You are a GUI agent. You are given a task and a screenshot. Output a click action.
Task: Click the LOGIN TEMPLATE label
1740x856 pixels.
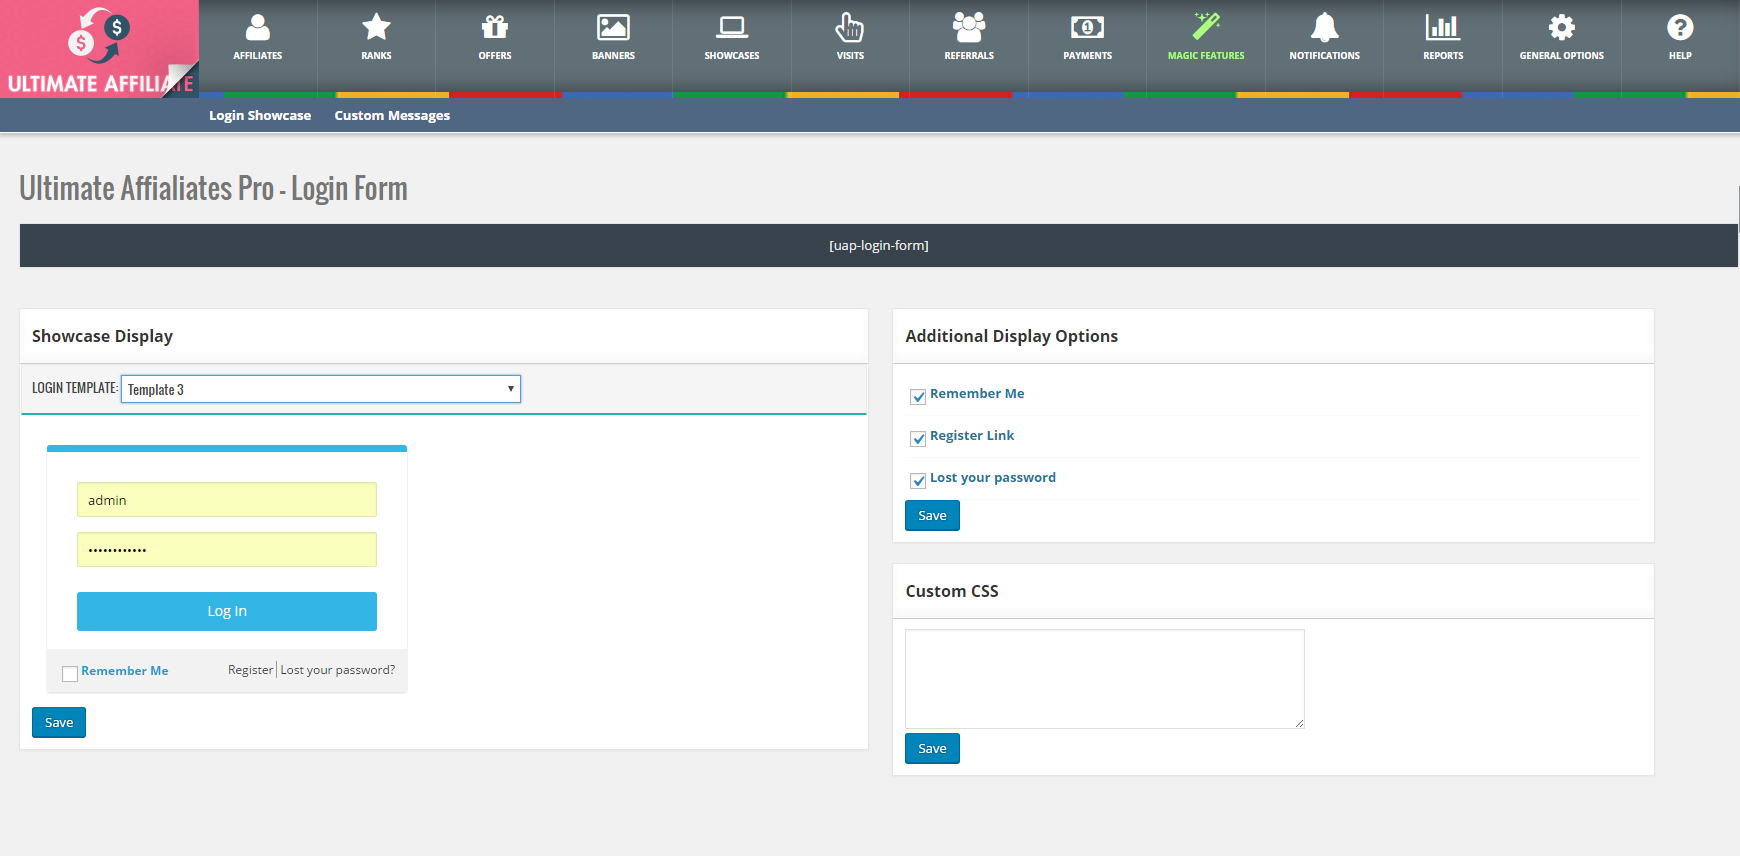point(75,388)
